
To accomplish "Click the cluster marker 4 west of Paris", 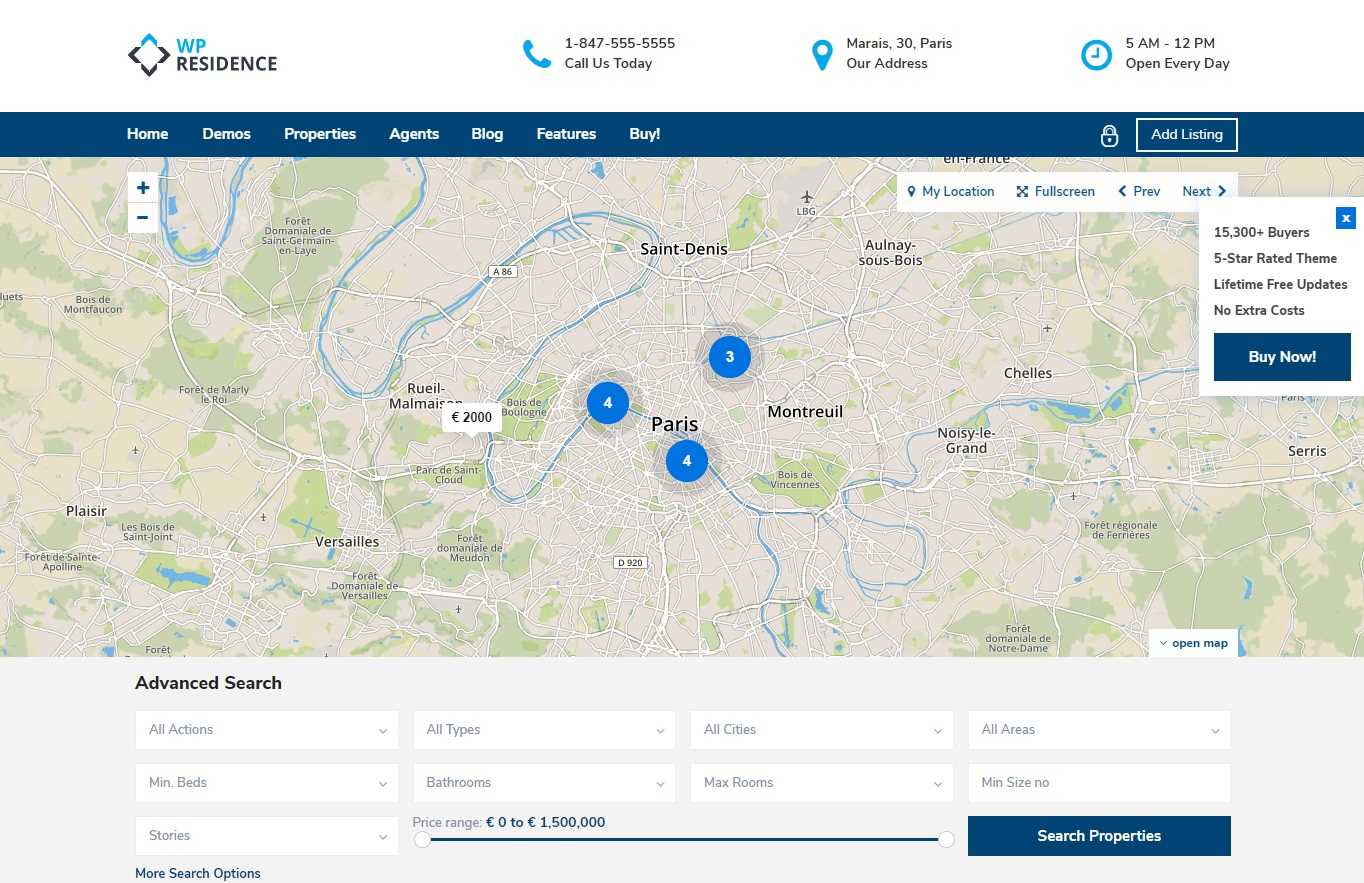I will 607,403.
